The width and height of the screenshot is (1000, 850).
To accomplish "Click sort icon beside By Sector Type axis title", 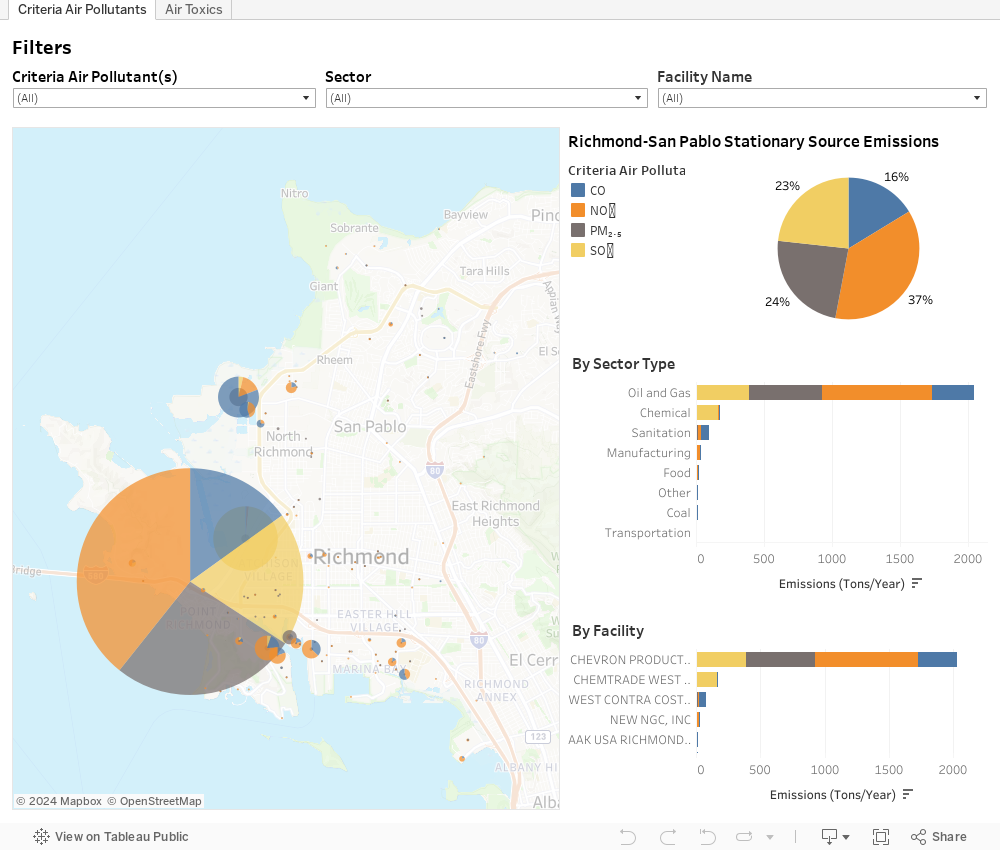I will point(916,583).
